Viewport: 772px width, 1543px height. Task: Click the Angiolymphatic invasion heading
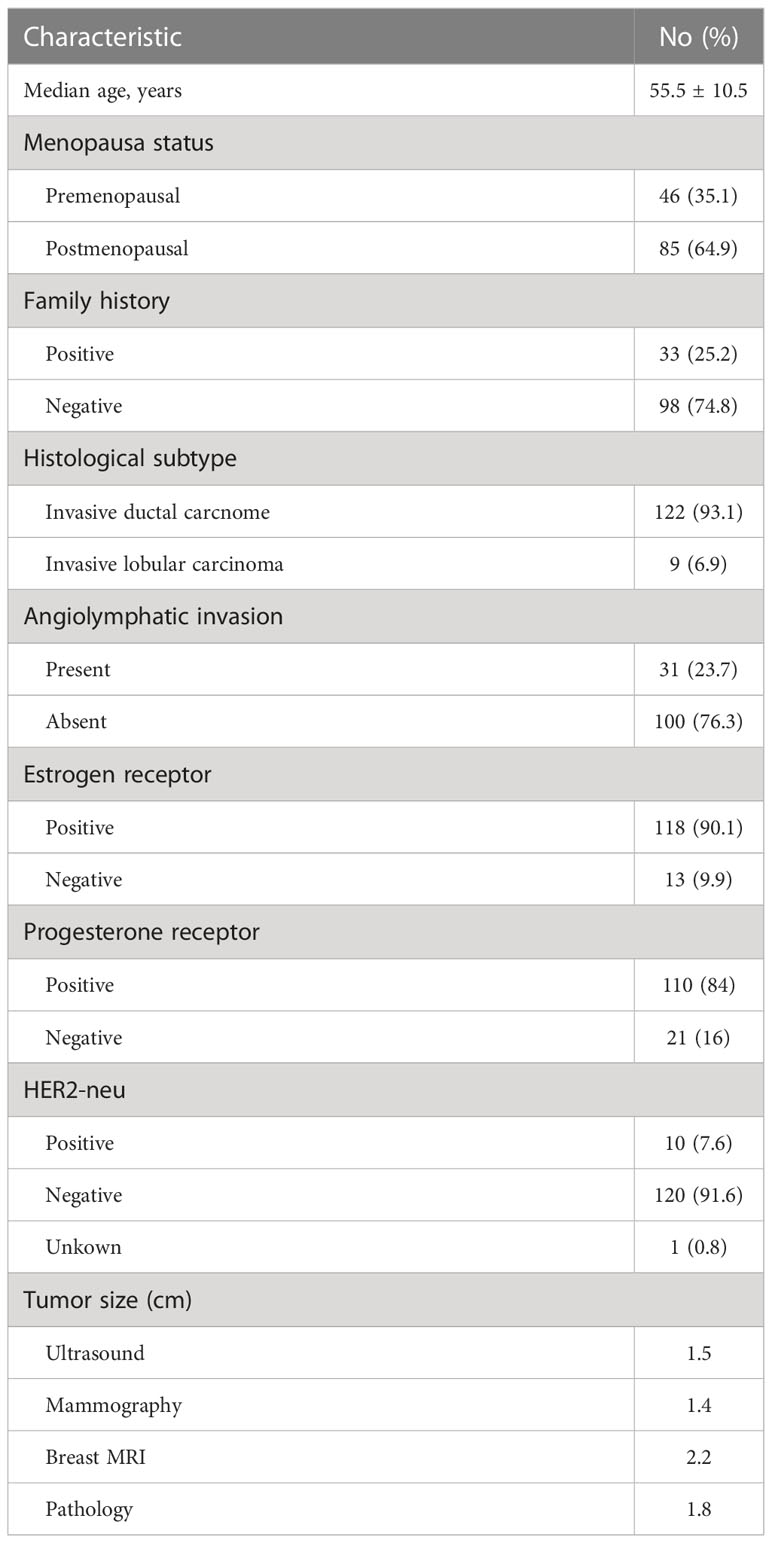coord(153,617)
